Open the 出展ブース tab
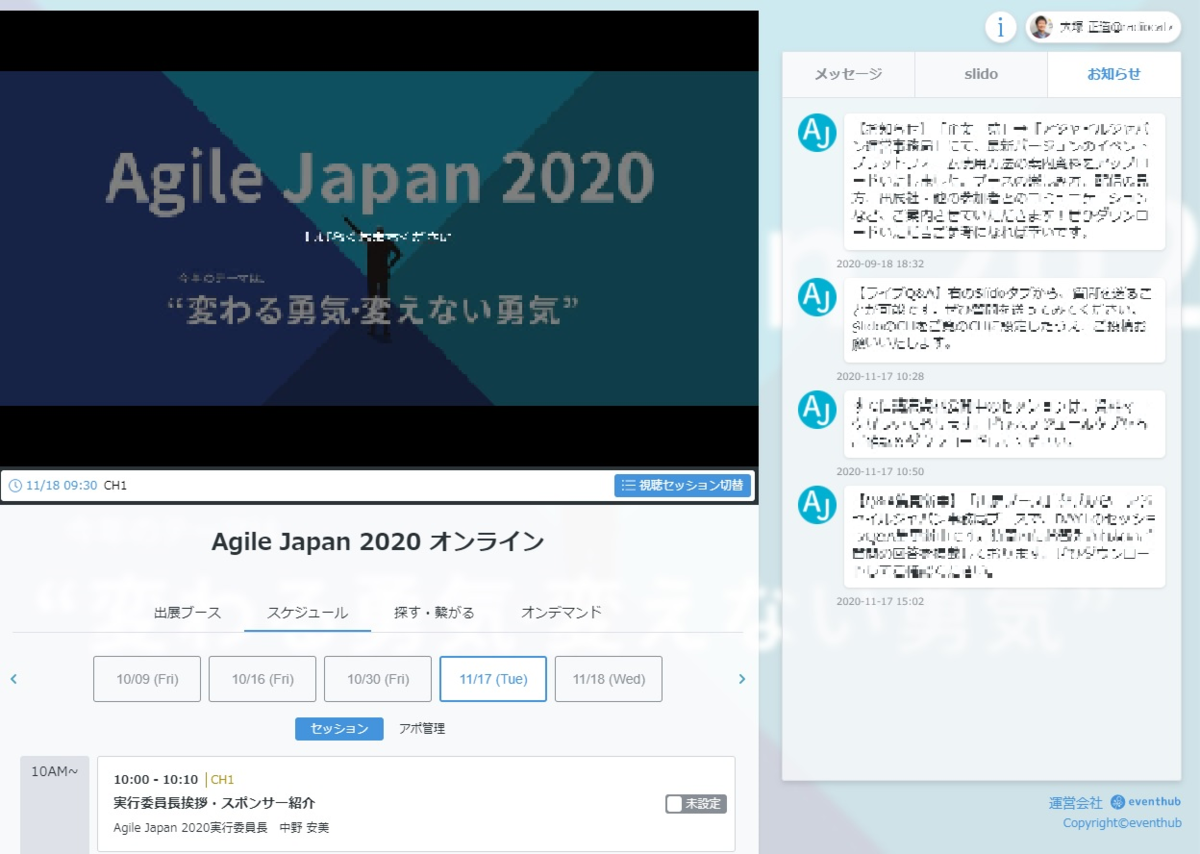This screenshot has height=854, width=1200. point(187,612)
